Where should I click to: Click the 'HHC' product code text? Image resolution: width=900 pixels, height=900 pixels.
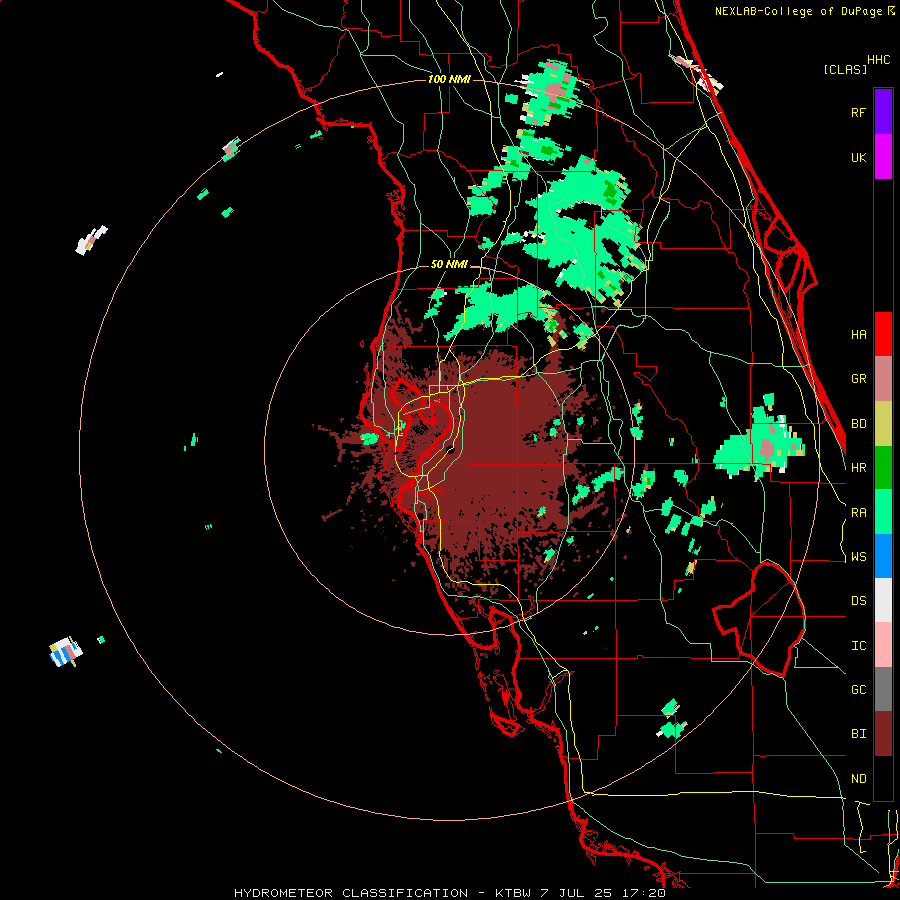pos(878,60)
